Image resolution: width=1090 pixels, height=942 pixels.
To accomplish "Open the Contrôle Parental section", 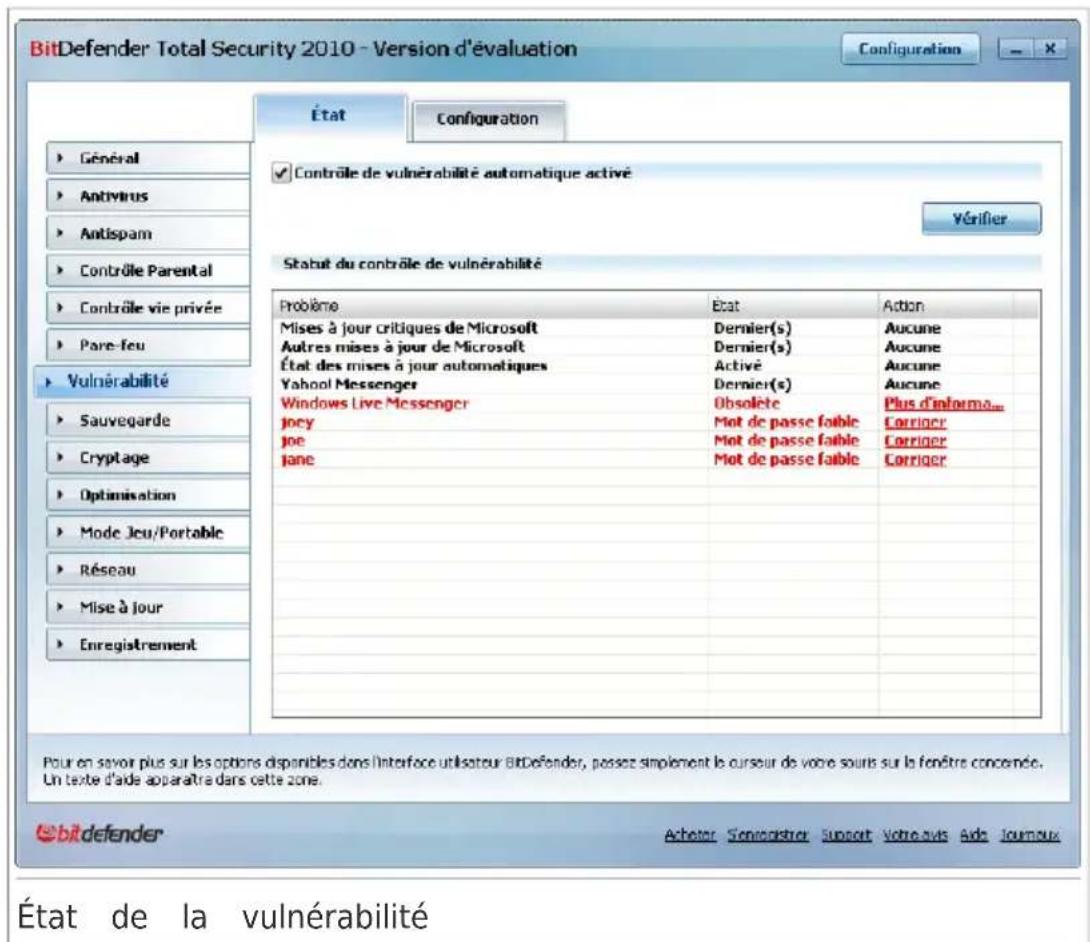I will pyautogui.click(x=148, y=270).
